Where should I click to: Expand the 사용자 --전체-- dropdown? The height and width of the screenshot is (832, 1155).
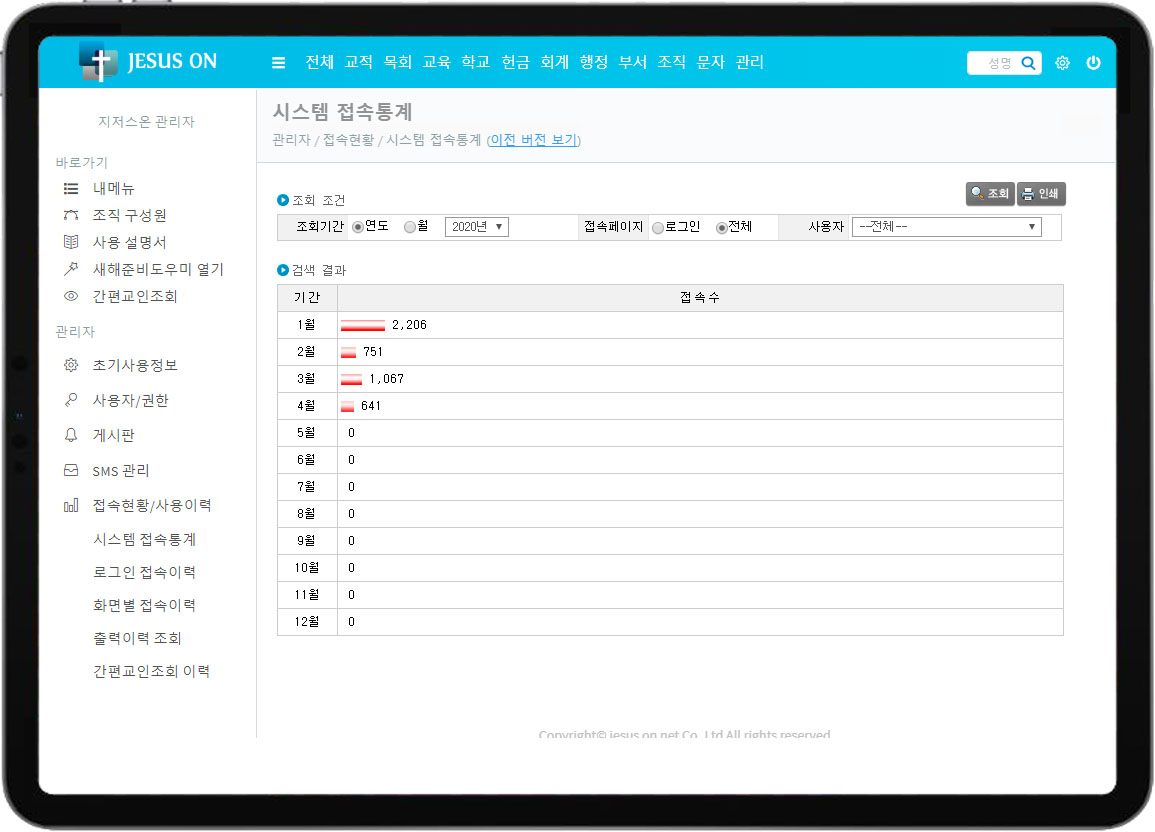tap(946, 227)
